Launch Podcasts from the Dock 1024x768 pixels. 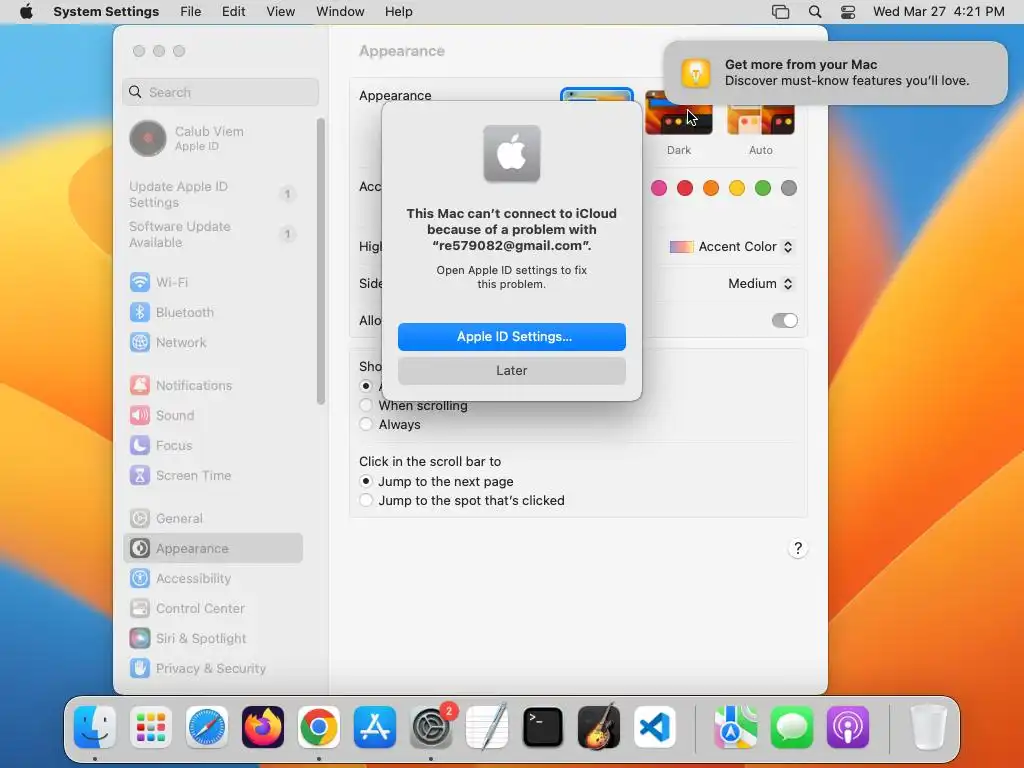[x=848, y=727]
